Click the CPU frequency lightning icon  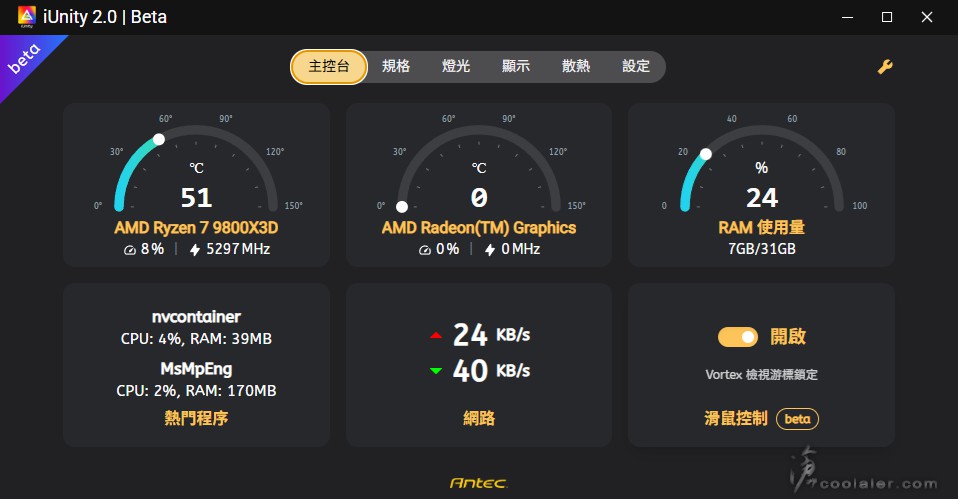click(x=194, y=249)
